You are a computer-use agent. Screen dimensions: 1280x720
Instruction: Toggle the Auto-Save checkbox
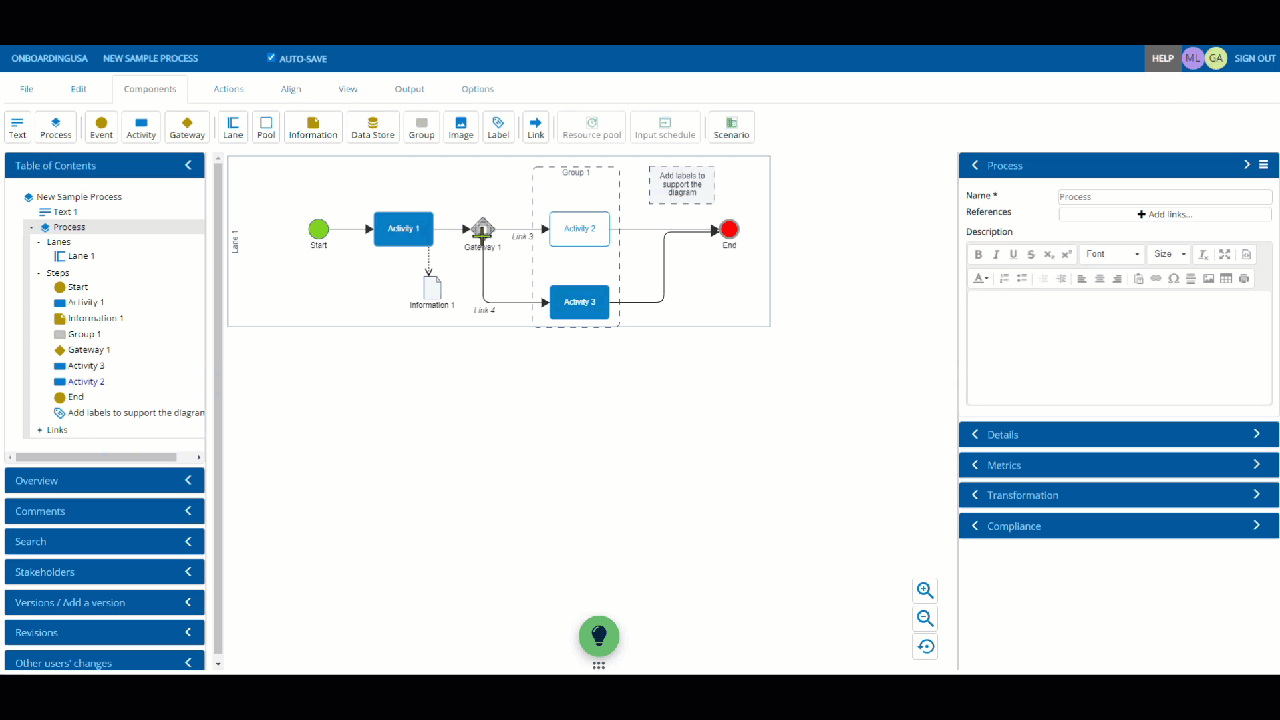[271, 58]
